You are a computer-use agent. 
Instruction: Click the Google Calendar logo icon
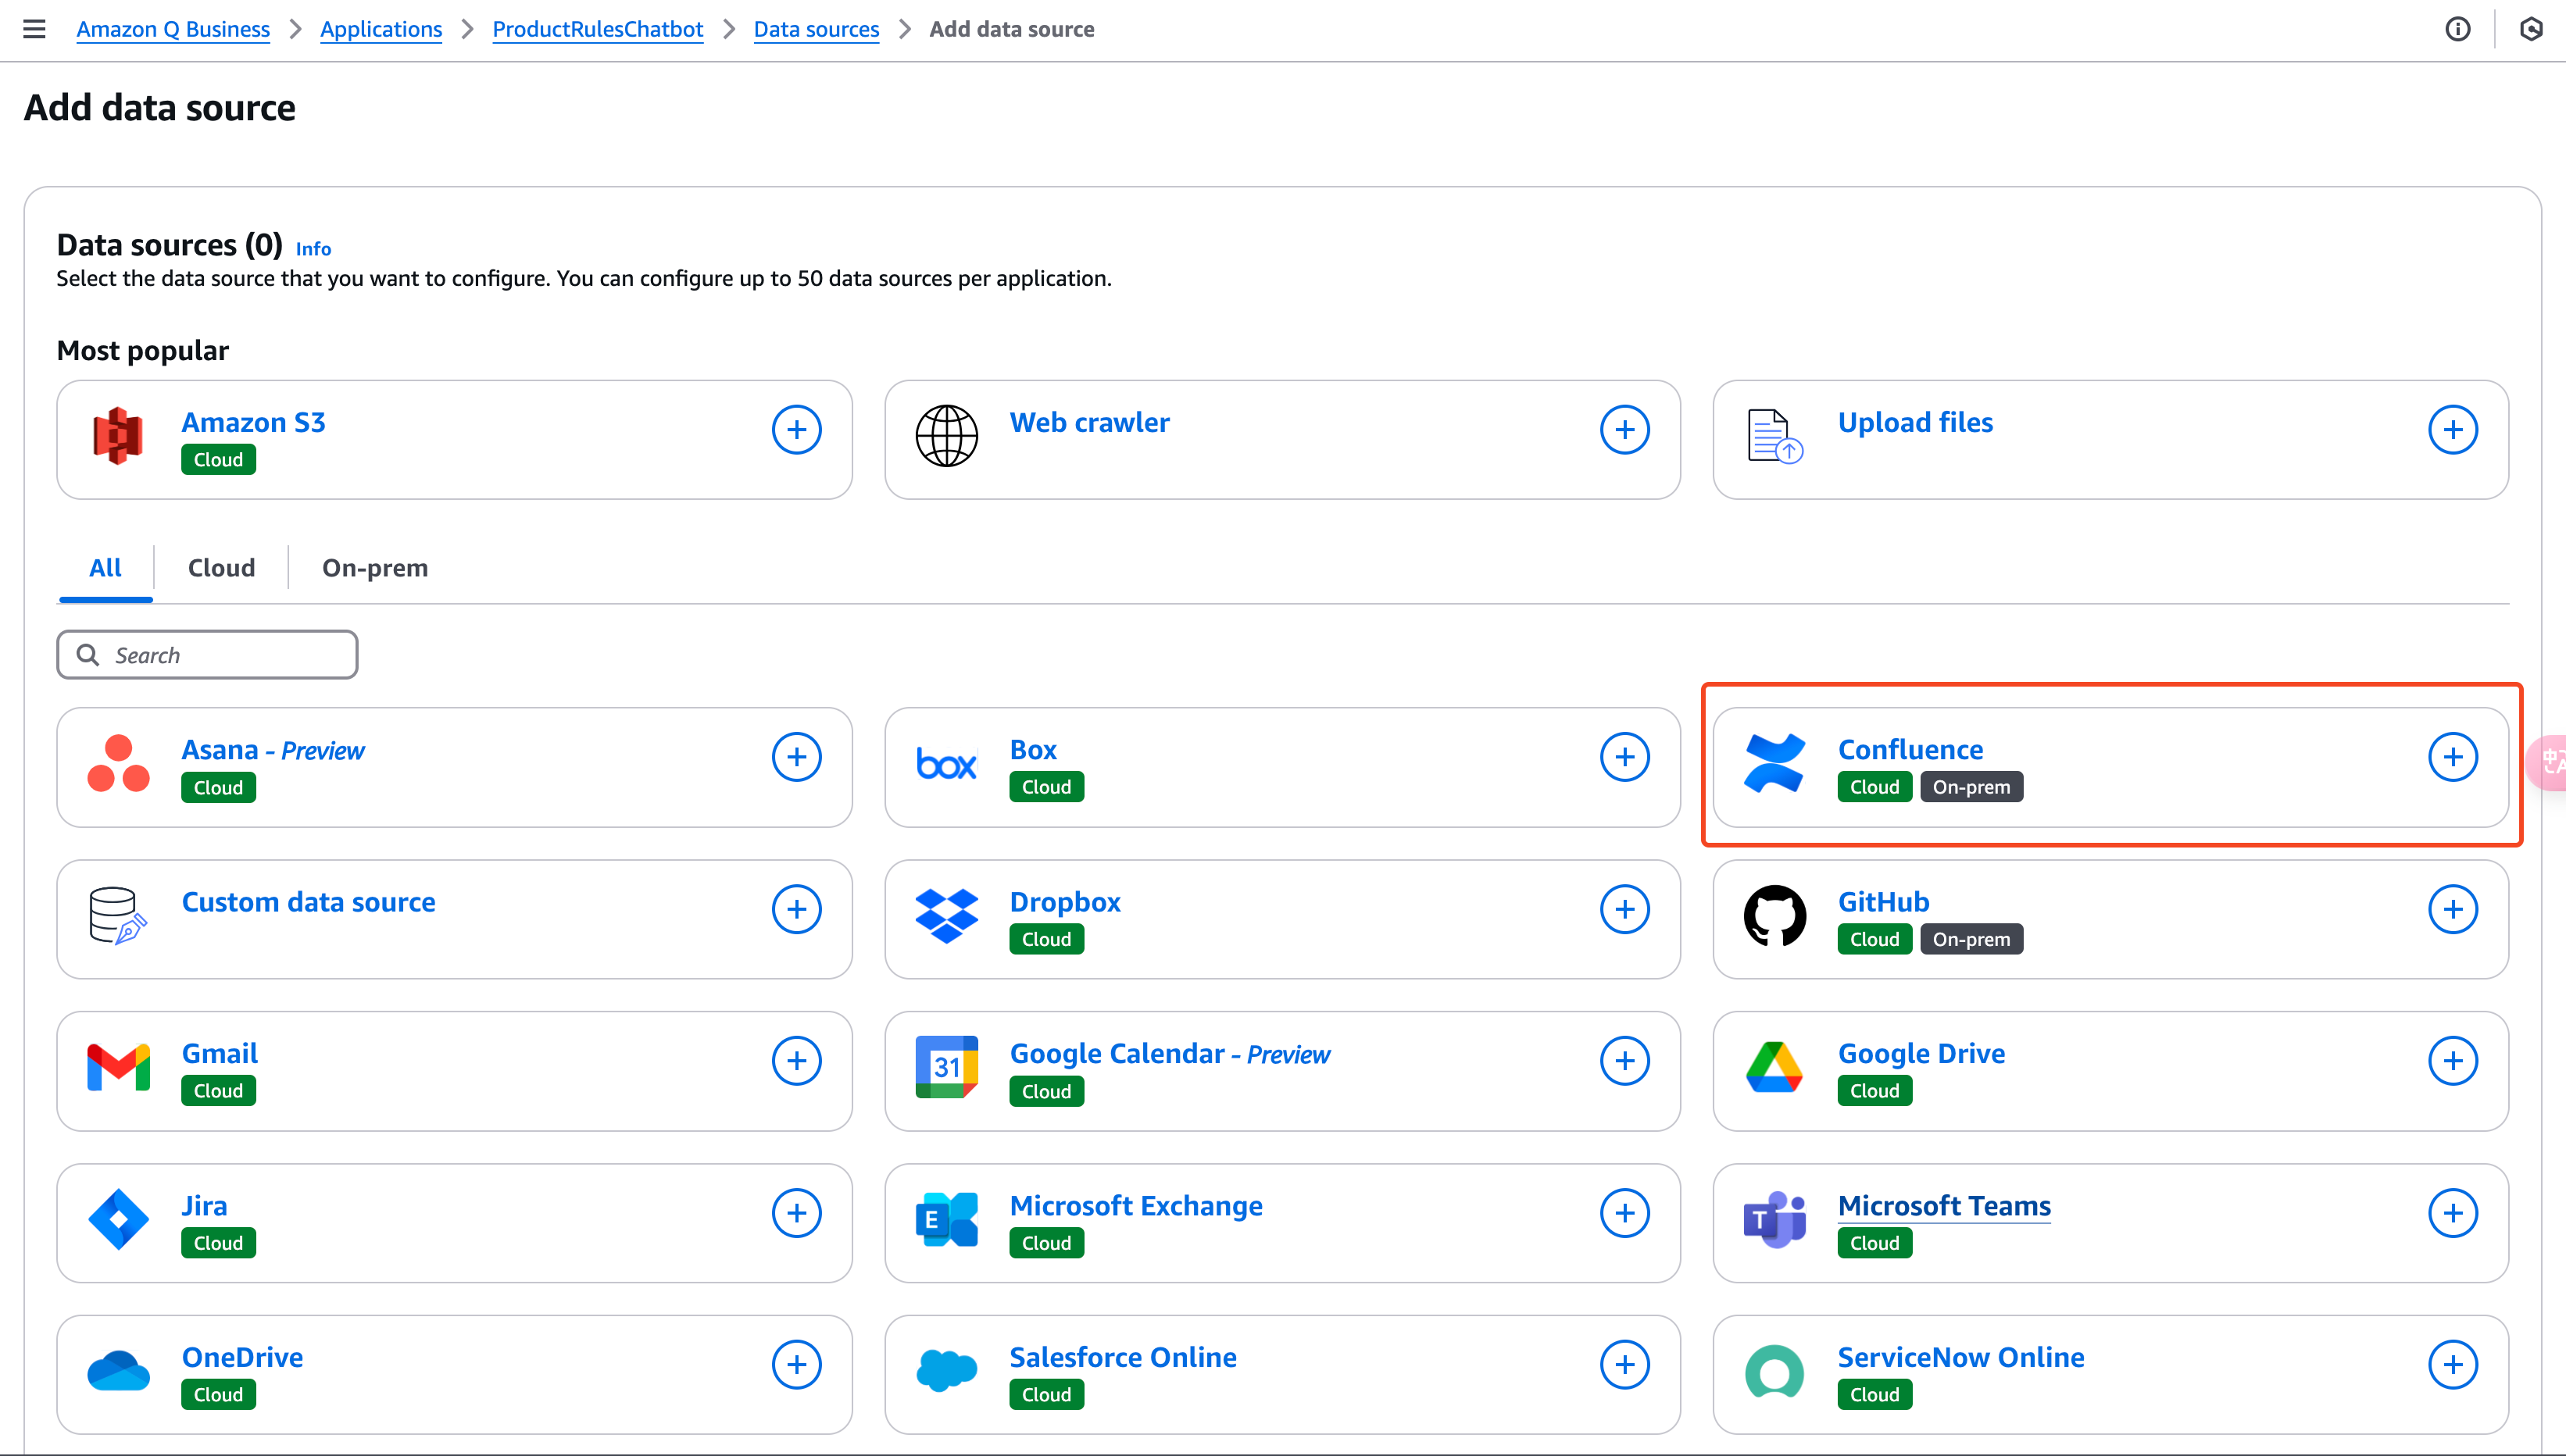[946, 1067]
